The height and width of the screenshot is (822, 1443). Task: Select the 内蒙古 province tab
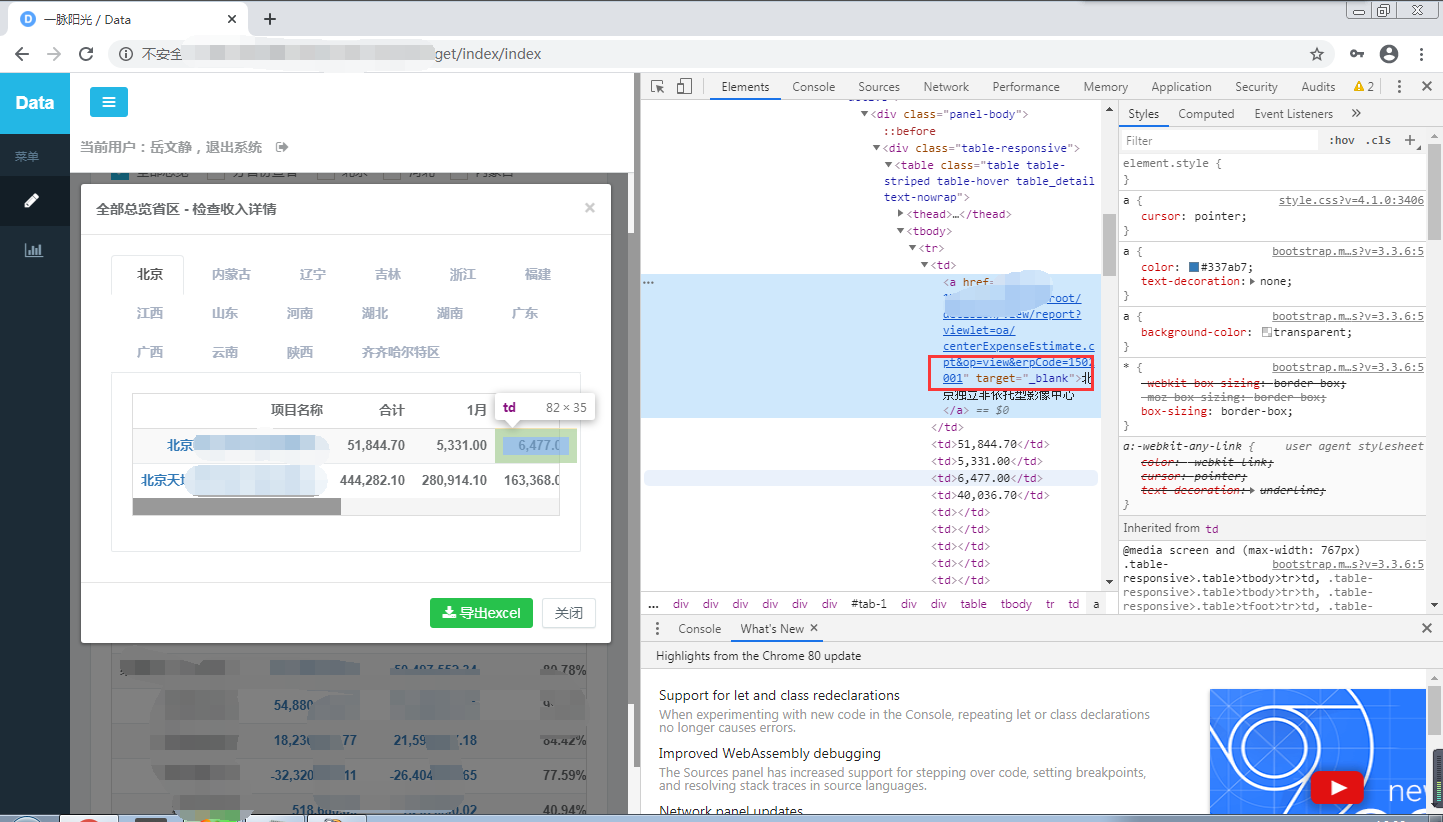pos(231,274)
